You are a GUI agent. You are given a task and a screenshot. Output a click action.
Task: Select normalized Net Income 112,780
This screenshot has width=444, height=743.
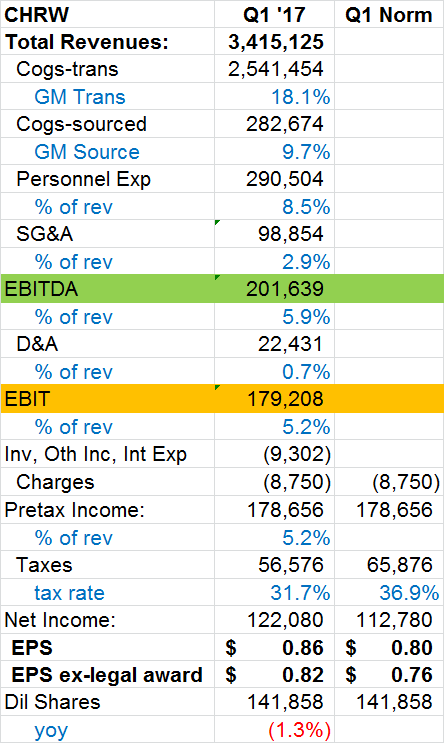click(394, 620)
